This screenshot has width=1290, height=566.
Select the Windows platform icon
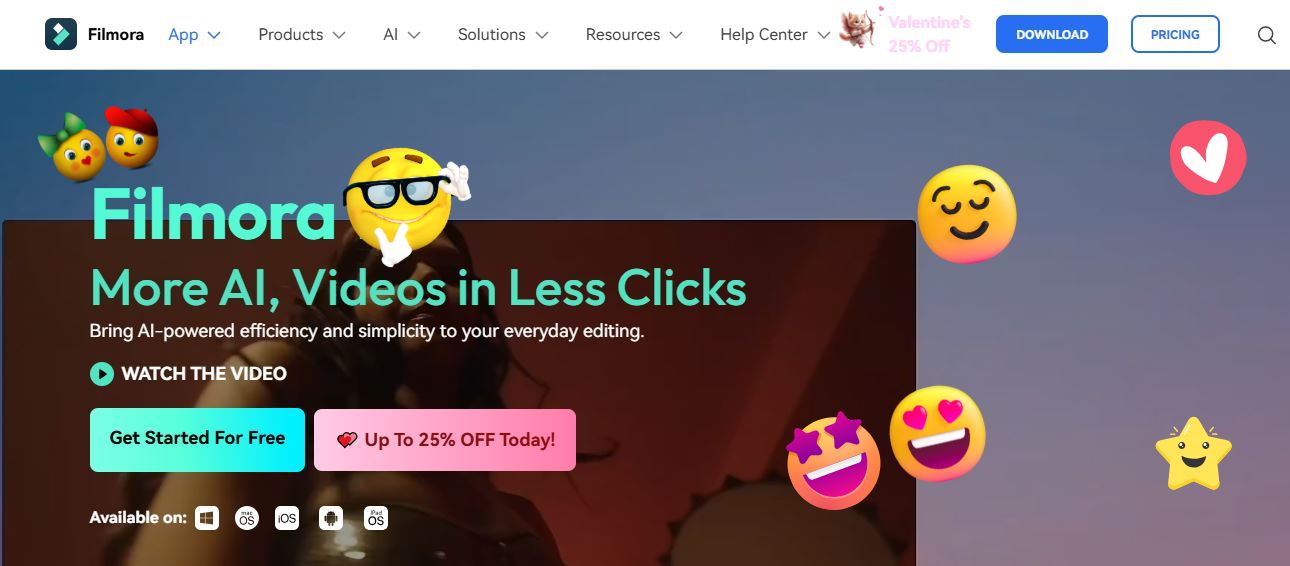pos(207,518)
